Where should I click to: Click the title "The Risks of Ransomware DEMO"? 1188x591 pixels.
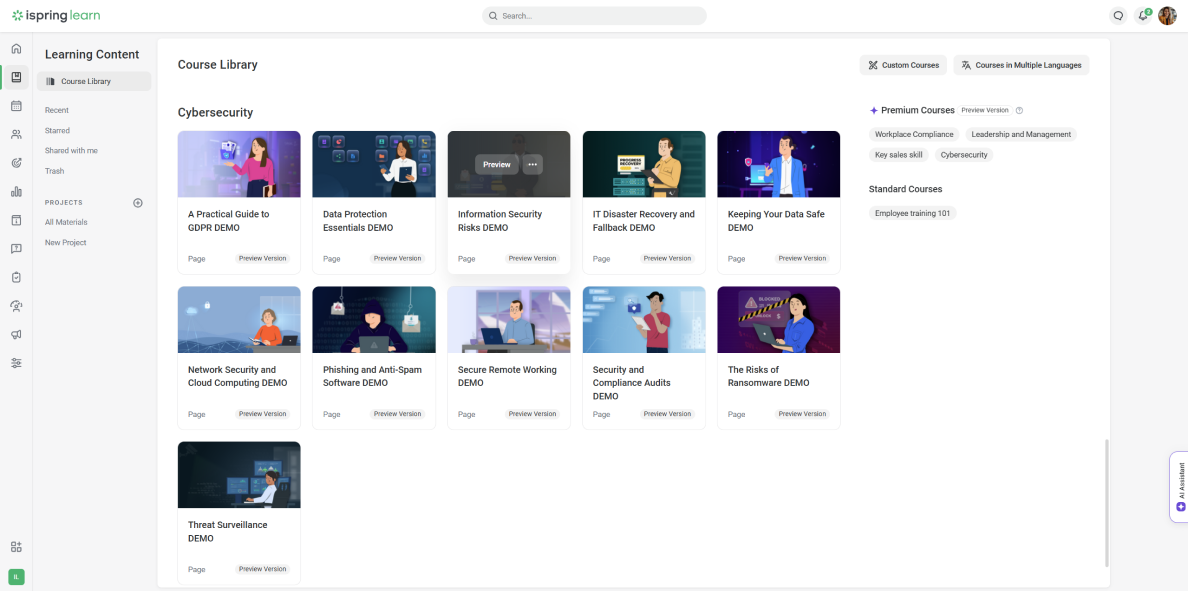click(769, 377)
